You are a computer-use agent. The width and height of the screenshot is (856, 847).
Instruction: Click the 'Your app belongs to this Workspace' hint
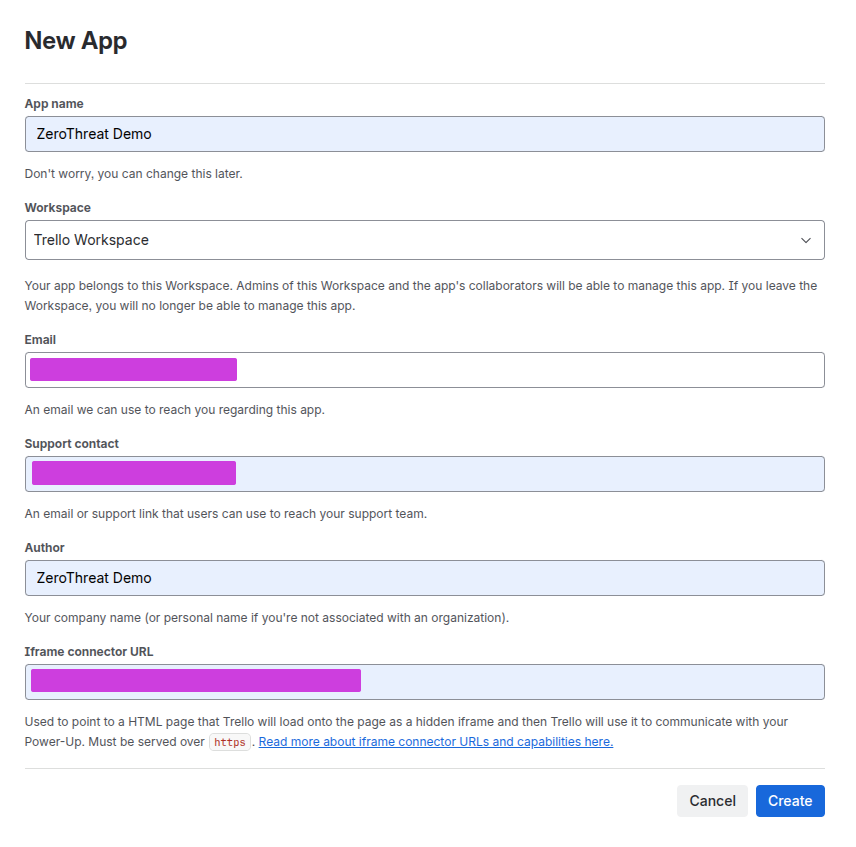click(421, 296)
